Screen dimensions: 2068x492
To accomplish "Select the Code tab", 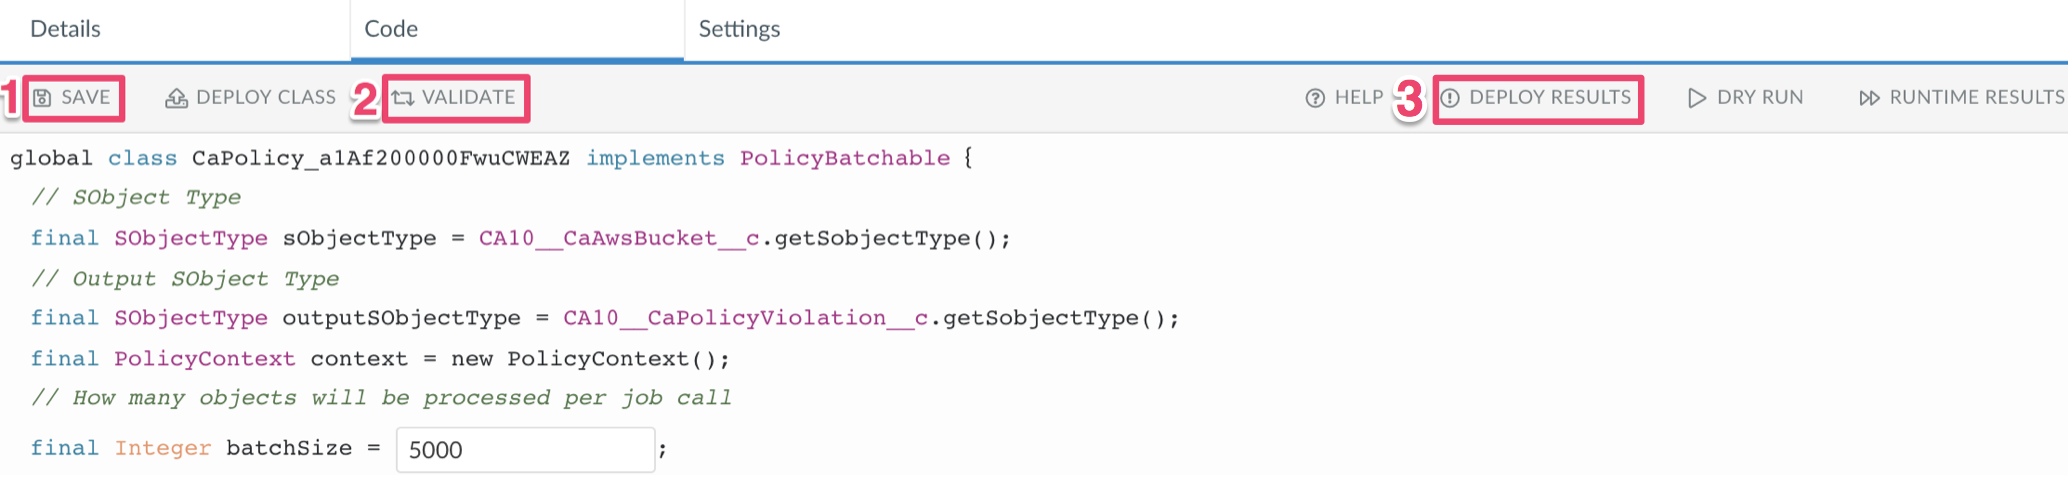I will (391, 29).
